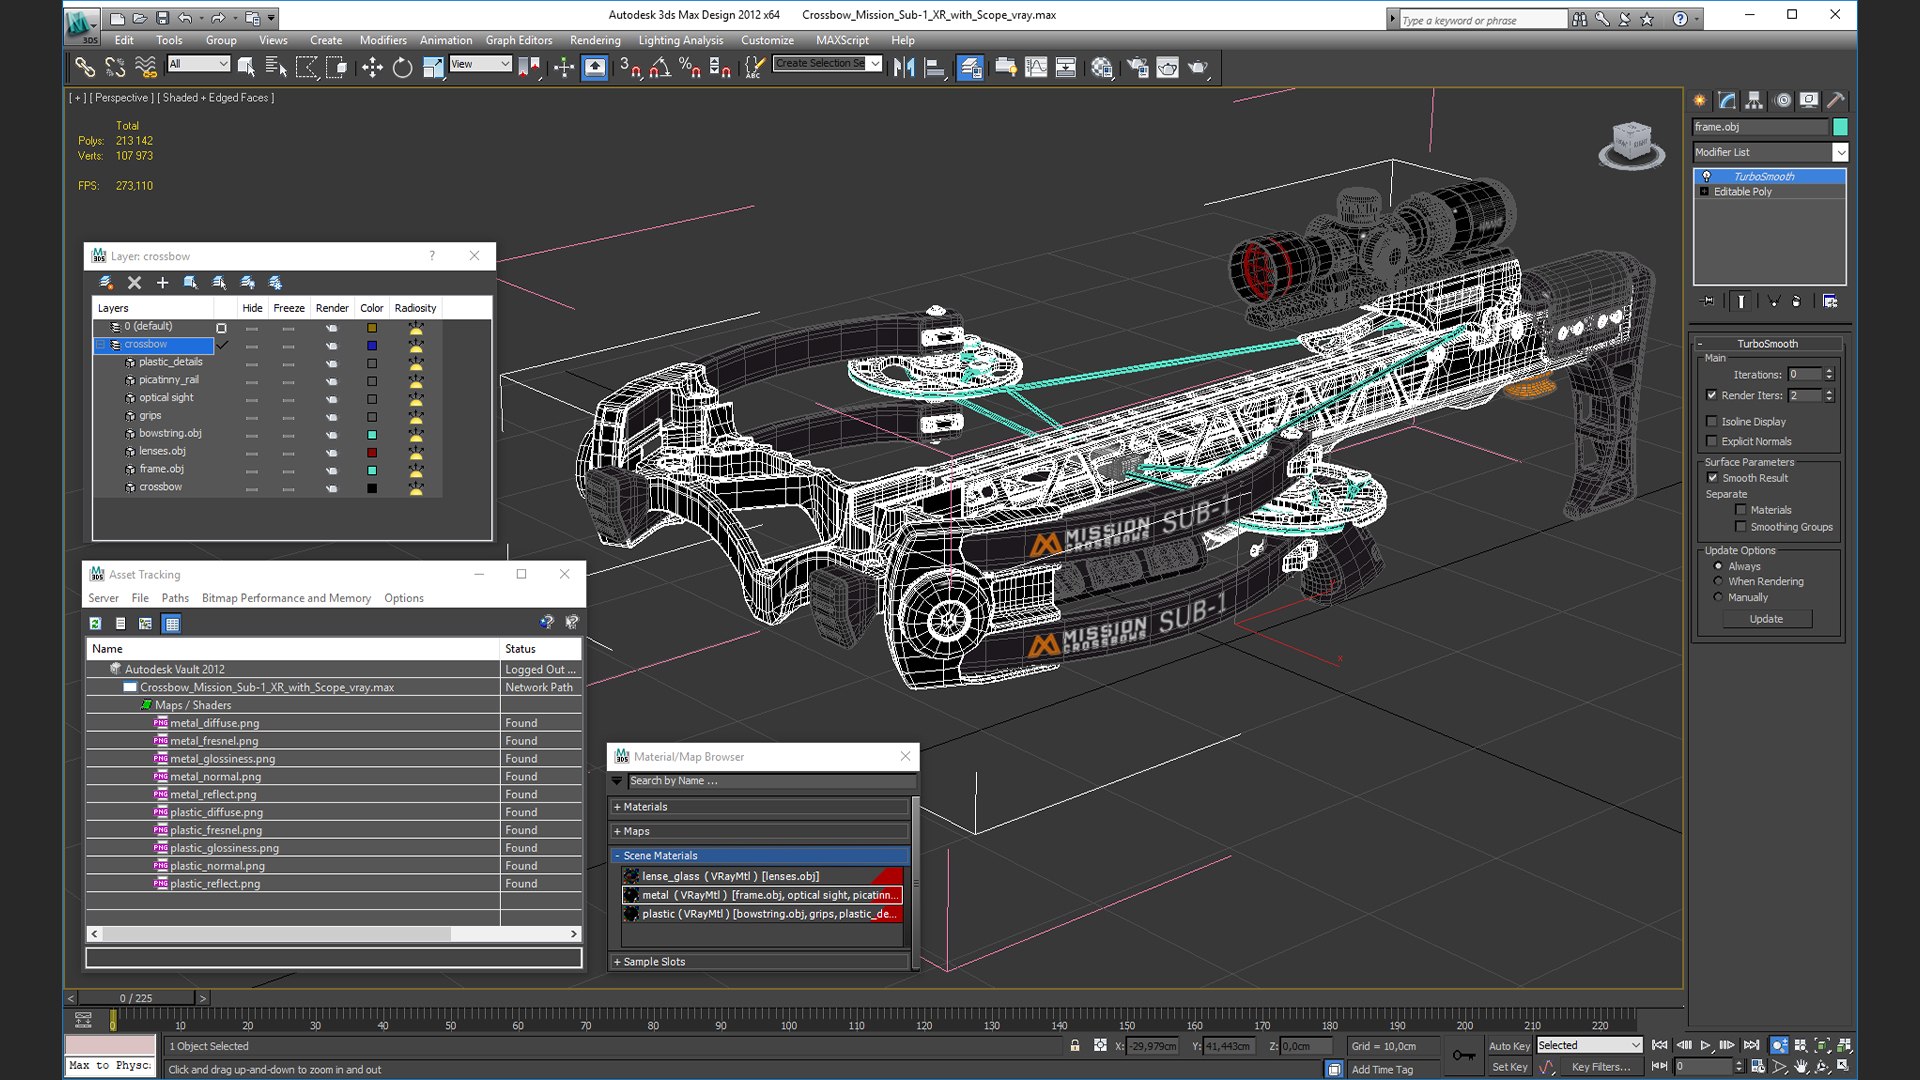Viewport: 1920px width, 1080px height.
Task: Click Go to End animation button
Action: (x=1751, y=1045)
